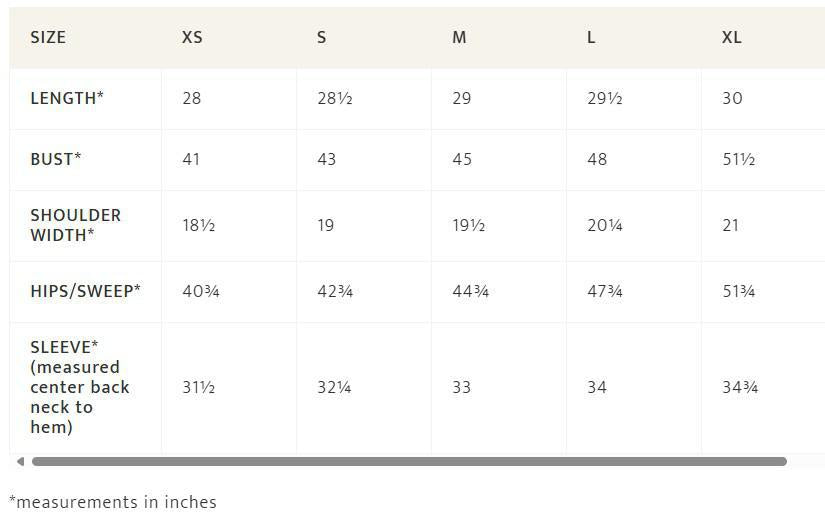Click the SHOULDER WIDTH row label
The image size is (825, 519).
pyautogui.click(x=75, y=225)
